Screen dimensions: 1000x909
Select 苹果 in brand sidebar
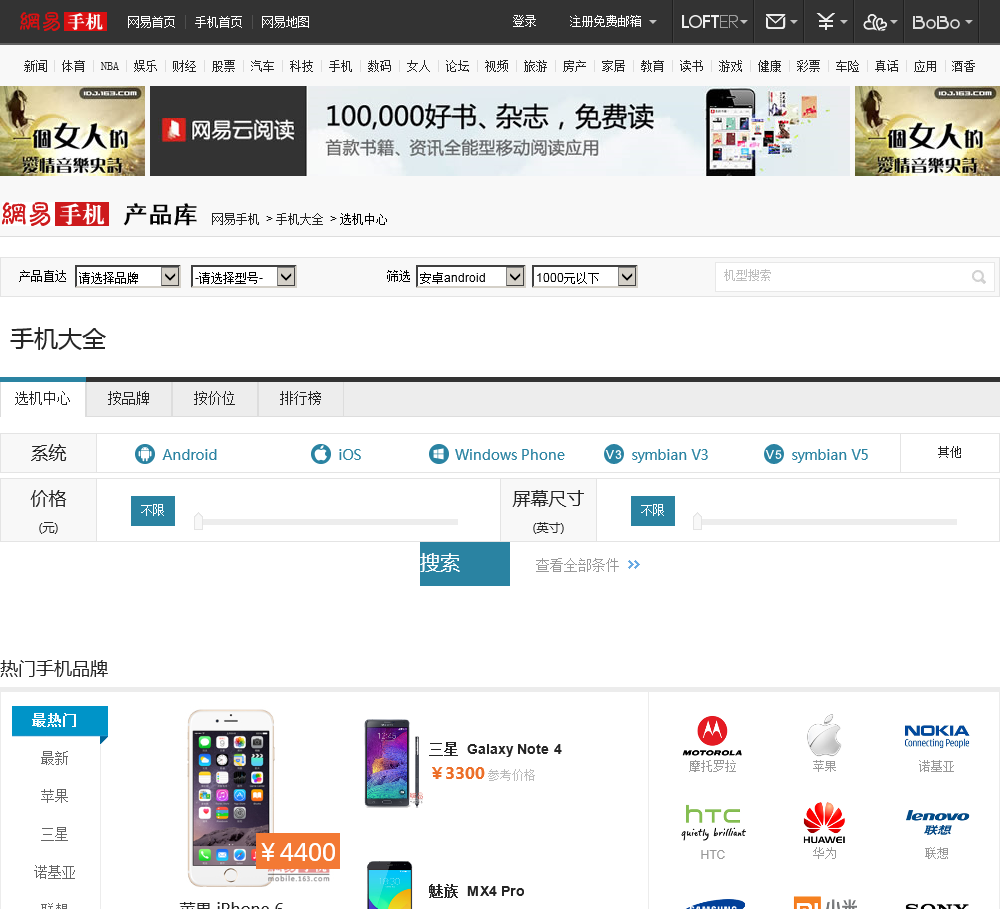(55, 796)
